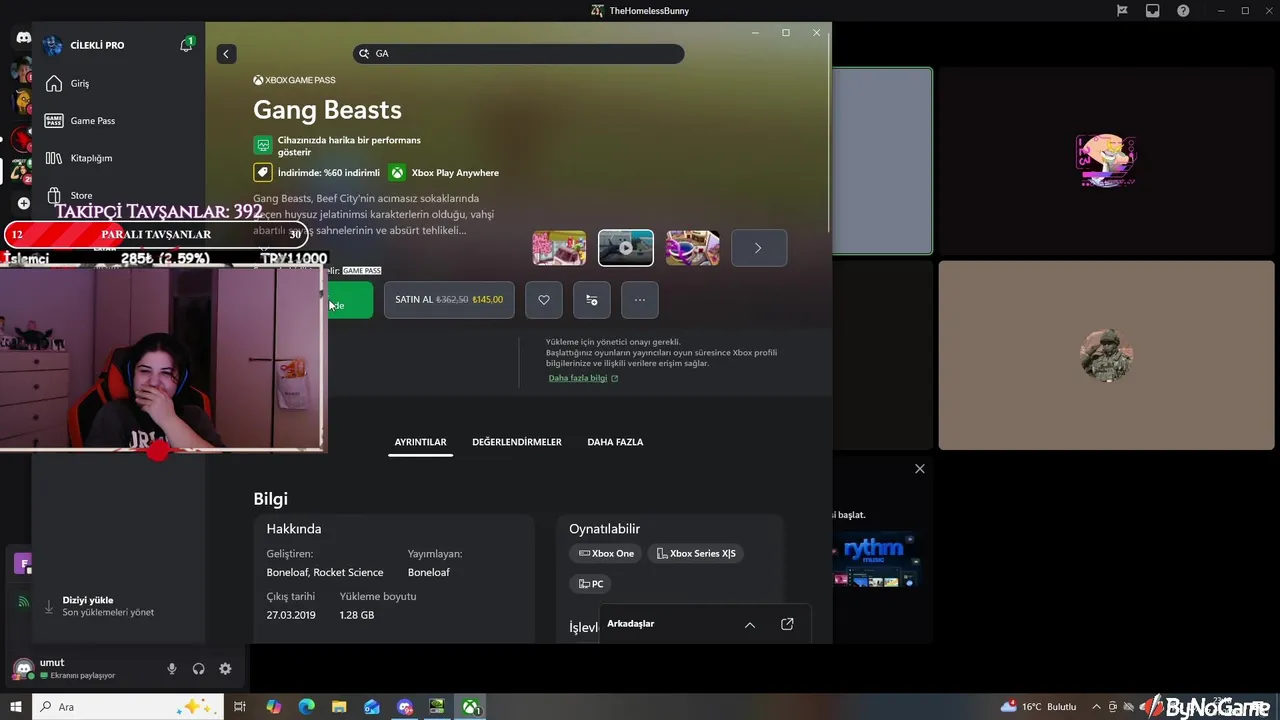Switch to Xbox app on the taskbar

(x=470, y=707)
